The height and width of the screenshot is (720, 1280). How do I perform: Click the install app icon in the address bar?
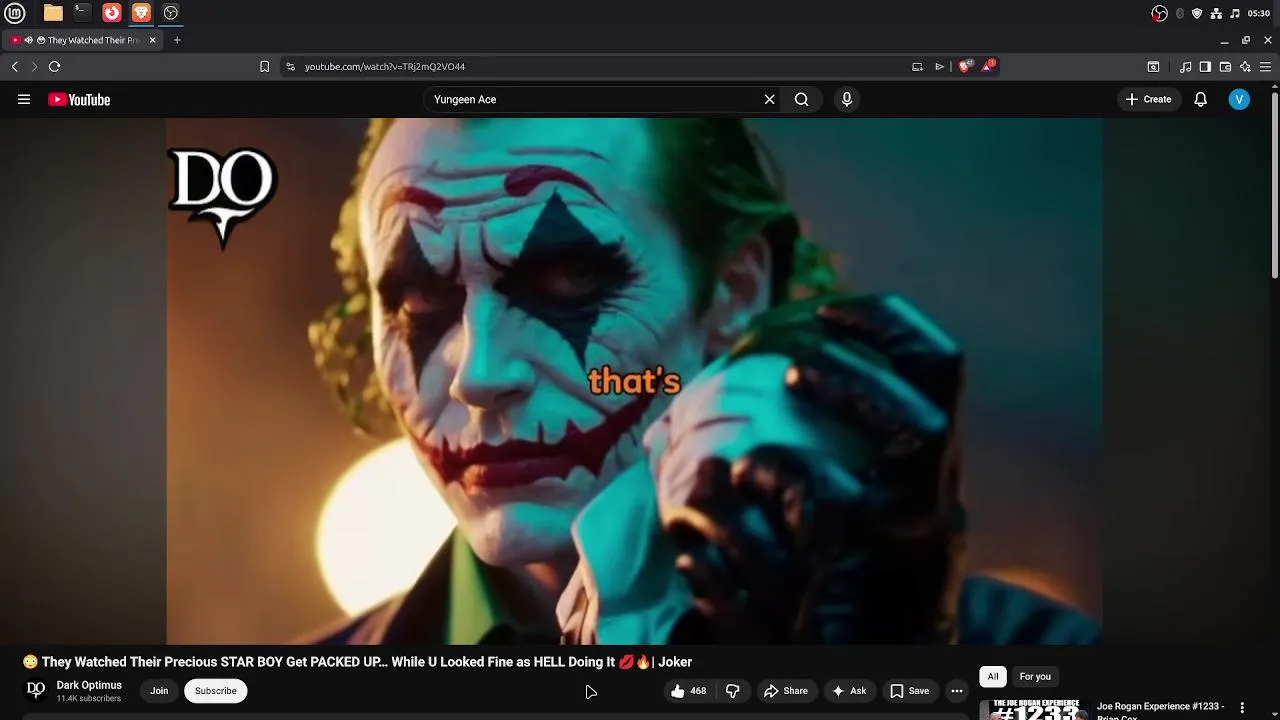tap(917, 67)
